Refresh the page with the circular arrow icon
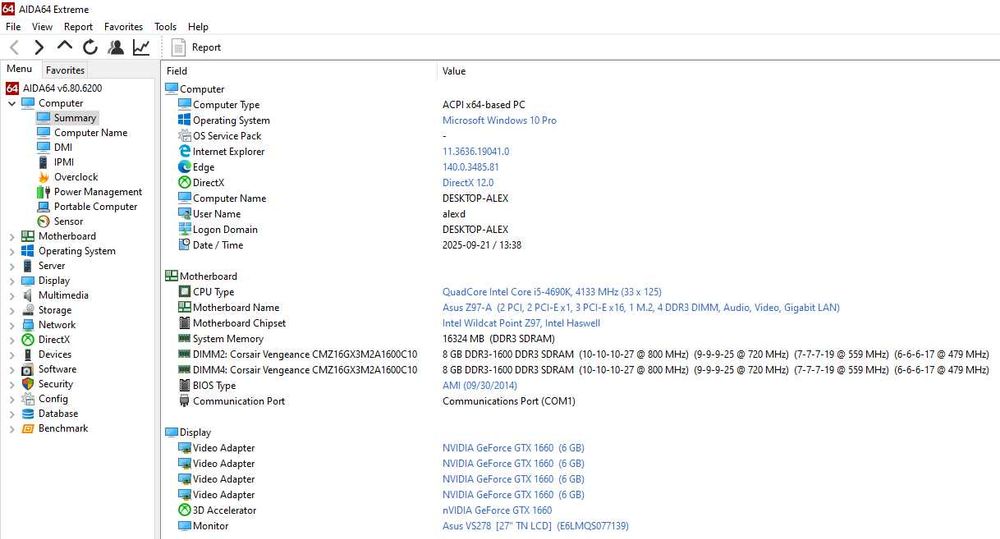This screenshot has height=539, width=1000. (x=90, y=47)
